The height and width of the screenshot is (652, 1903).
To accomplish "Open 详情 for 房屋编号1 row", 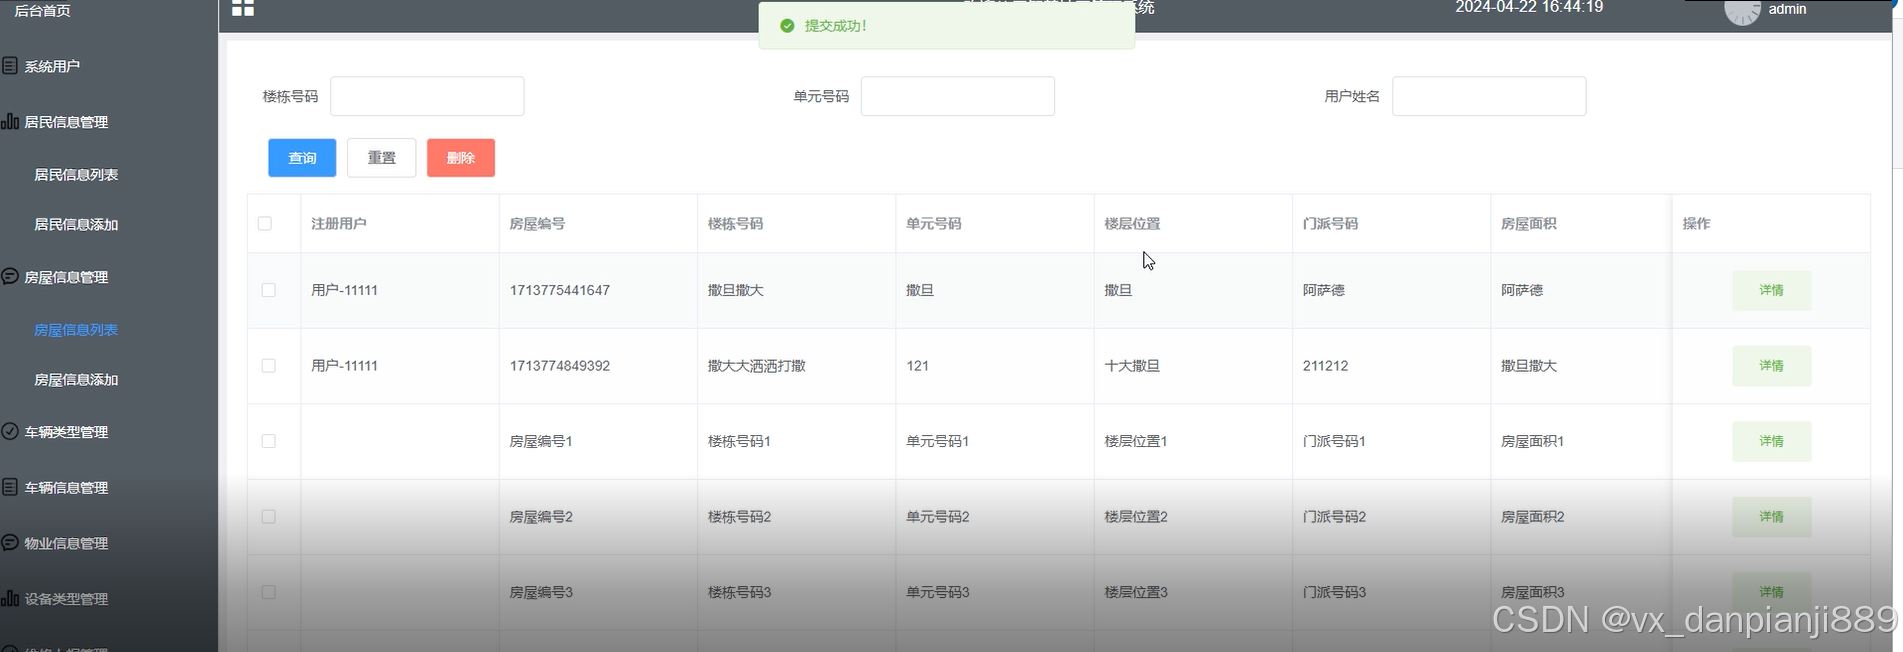I will point(1771,441).
